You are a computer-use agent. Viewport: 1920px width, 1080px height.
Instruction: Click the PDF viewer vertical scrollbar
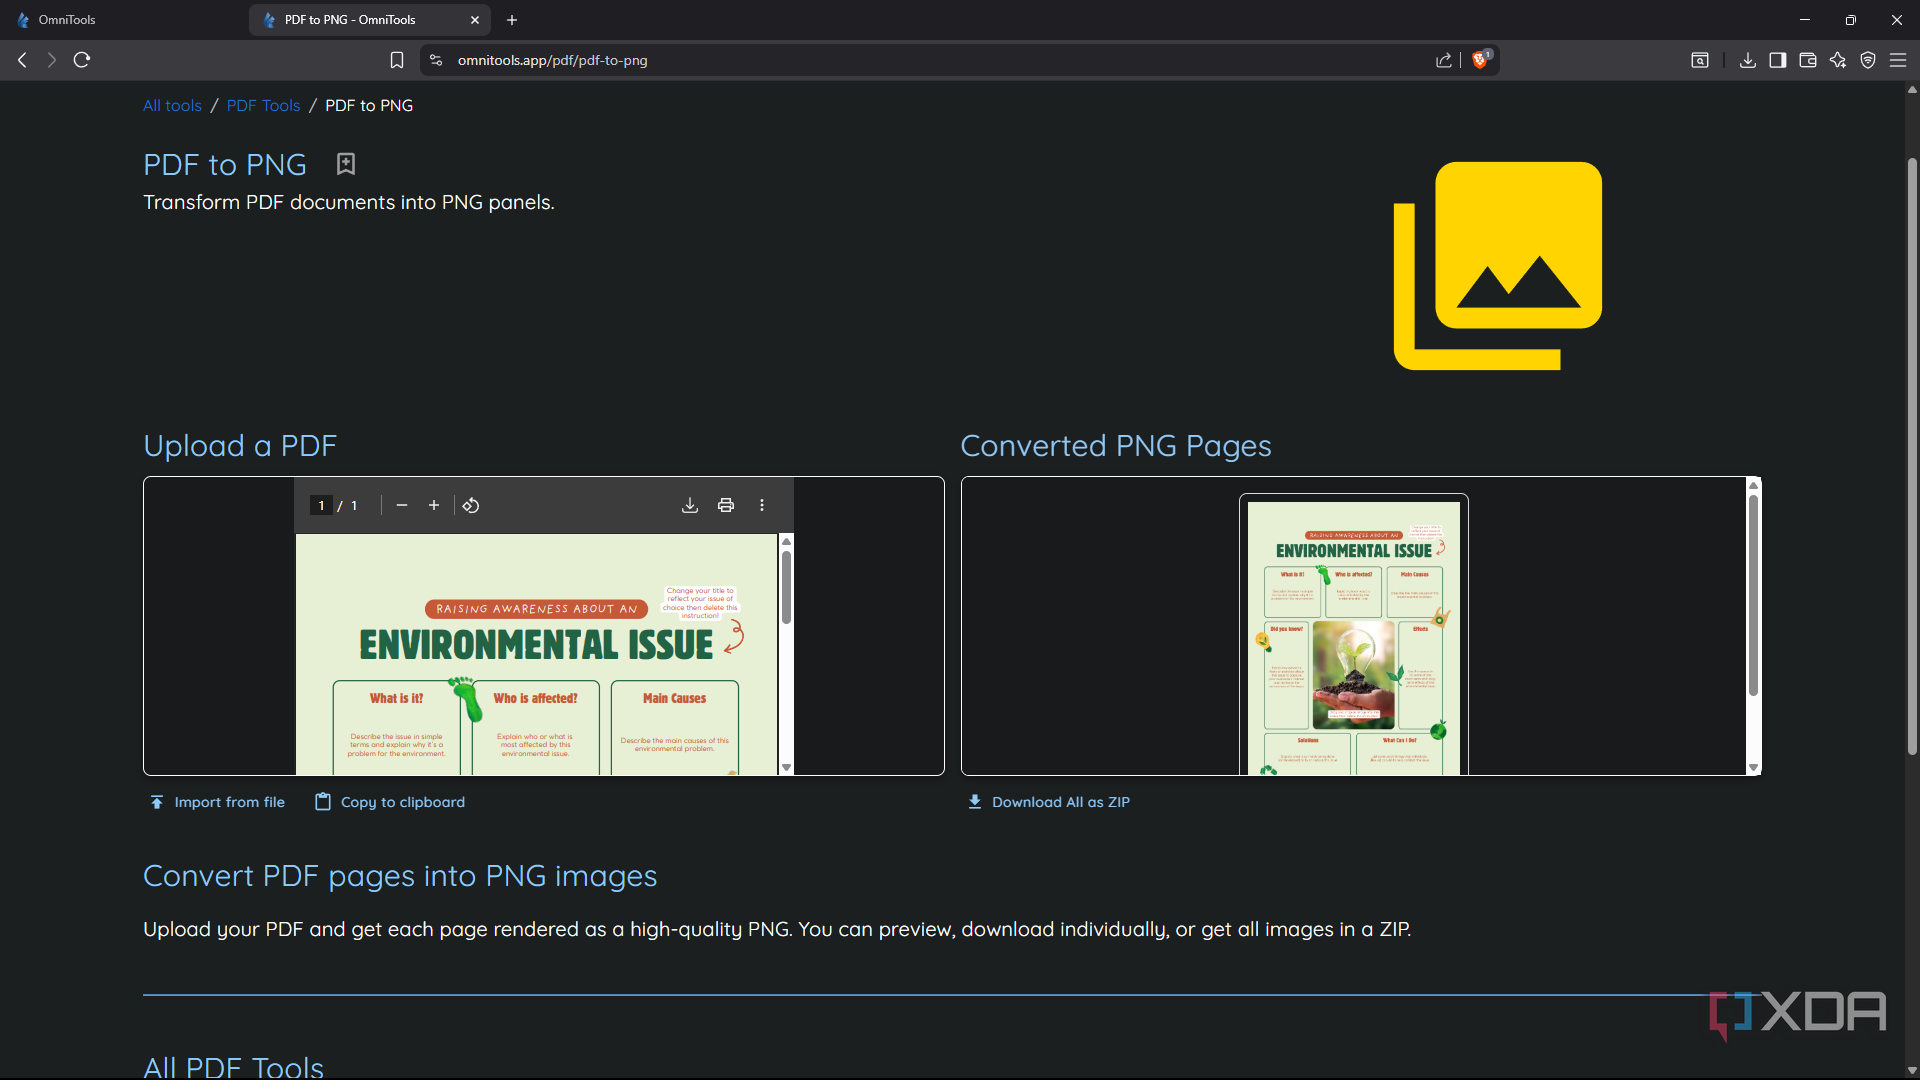(x=787, y=588)
